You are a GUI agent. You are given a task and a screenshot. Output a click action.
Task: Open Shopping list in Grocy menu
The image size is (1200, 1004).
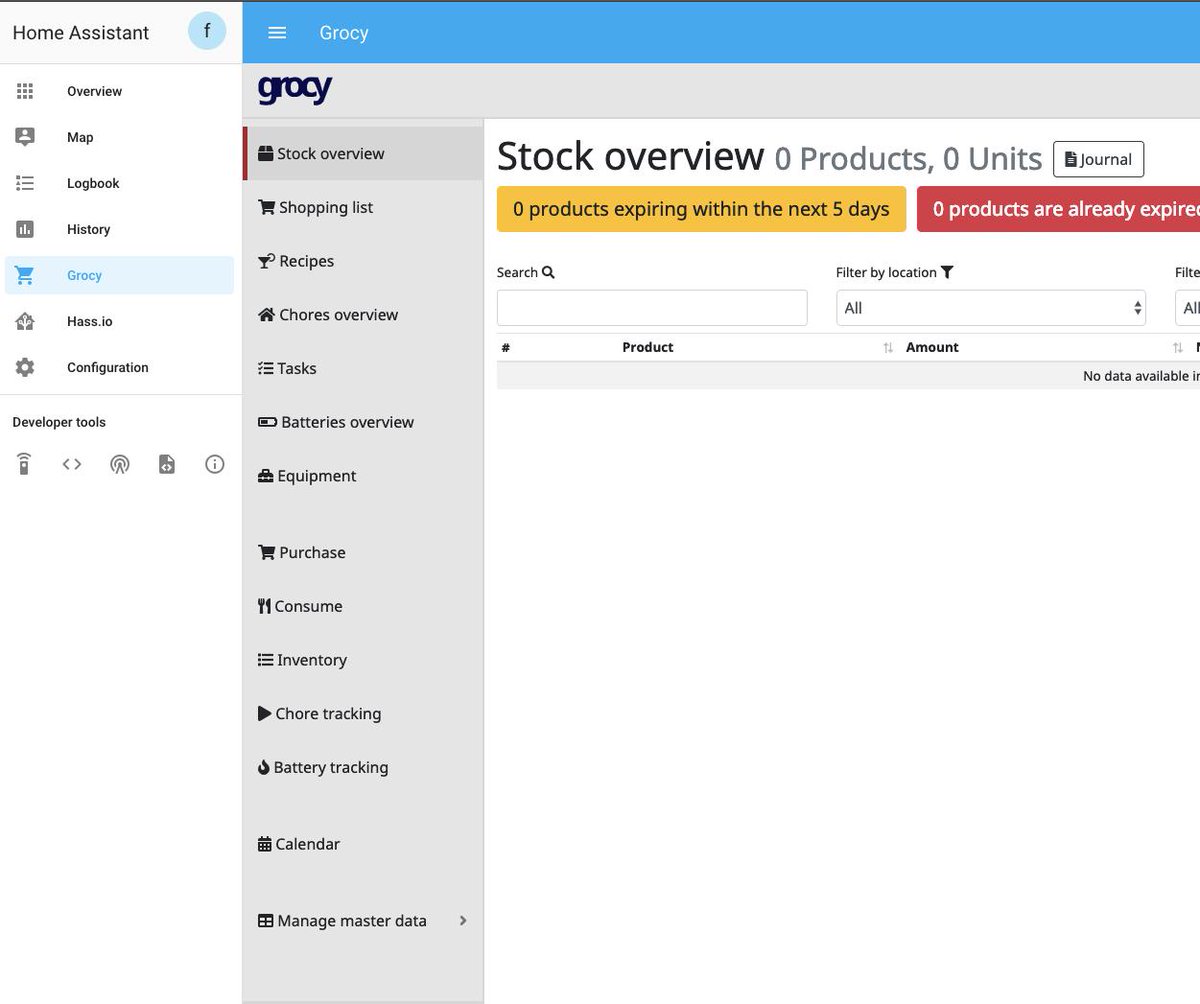pos(363,207)
